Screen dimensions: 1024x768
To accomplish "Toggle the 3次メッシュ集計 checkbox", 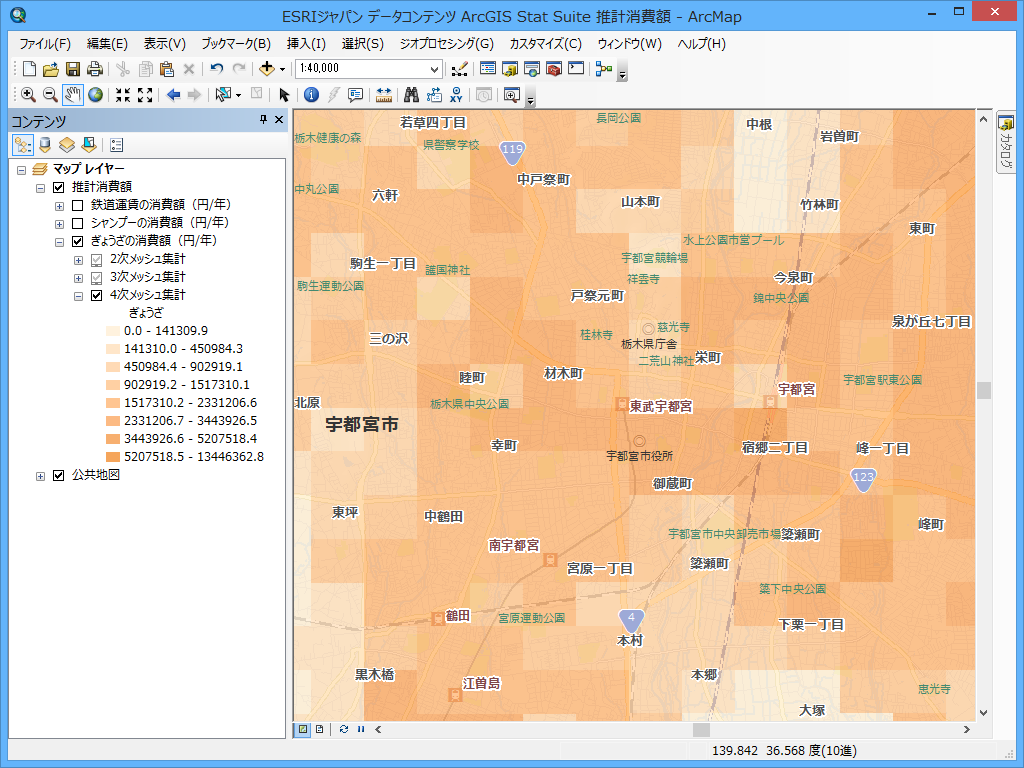I will coord(97,278).
